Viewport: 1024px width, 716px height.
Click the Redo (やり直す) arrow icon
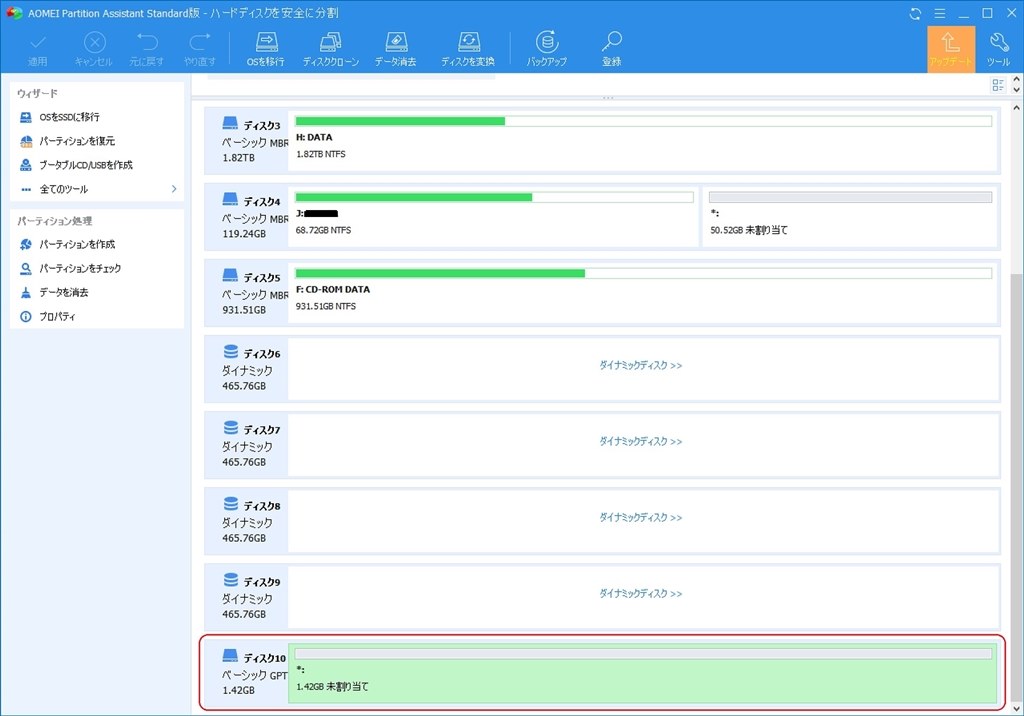[200, 49]
